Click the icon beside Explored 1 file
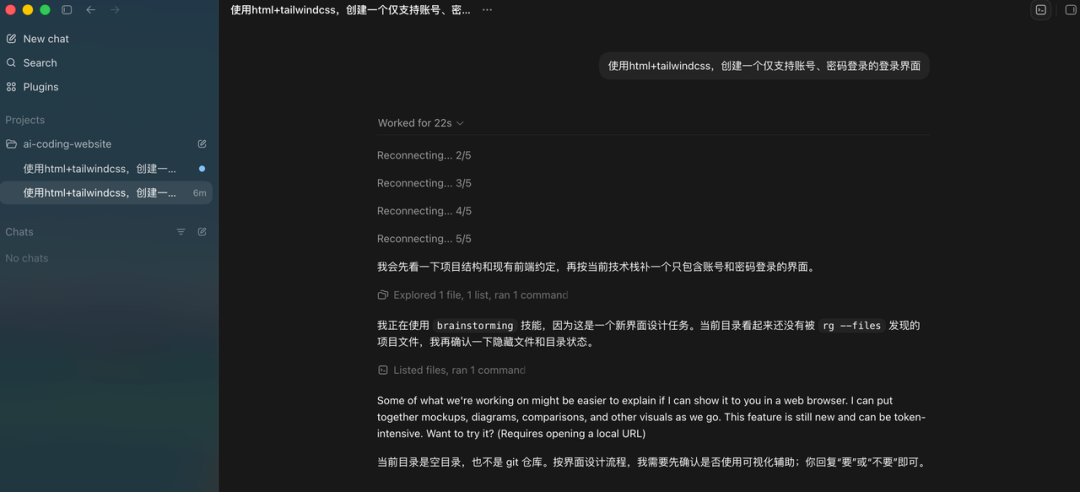This screenshot has width=1080, height=492. click(x=383, y=295)
